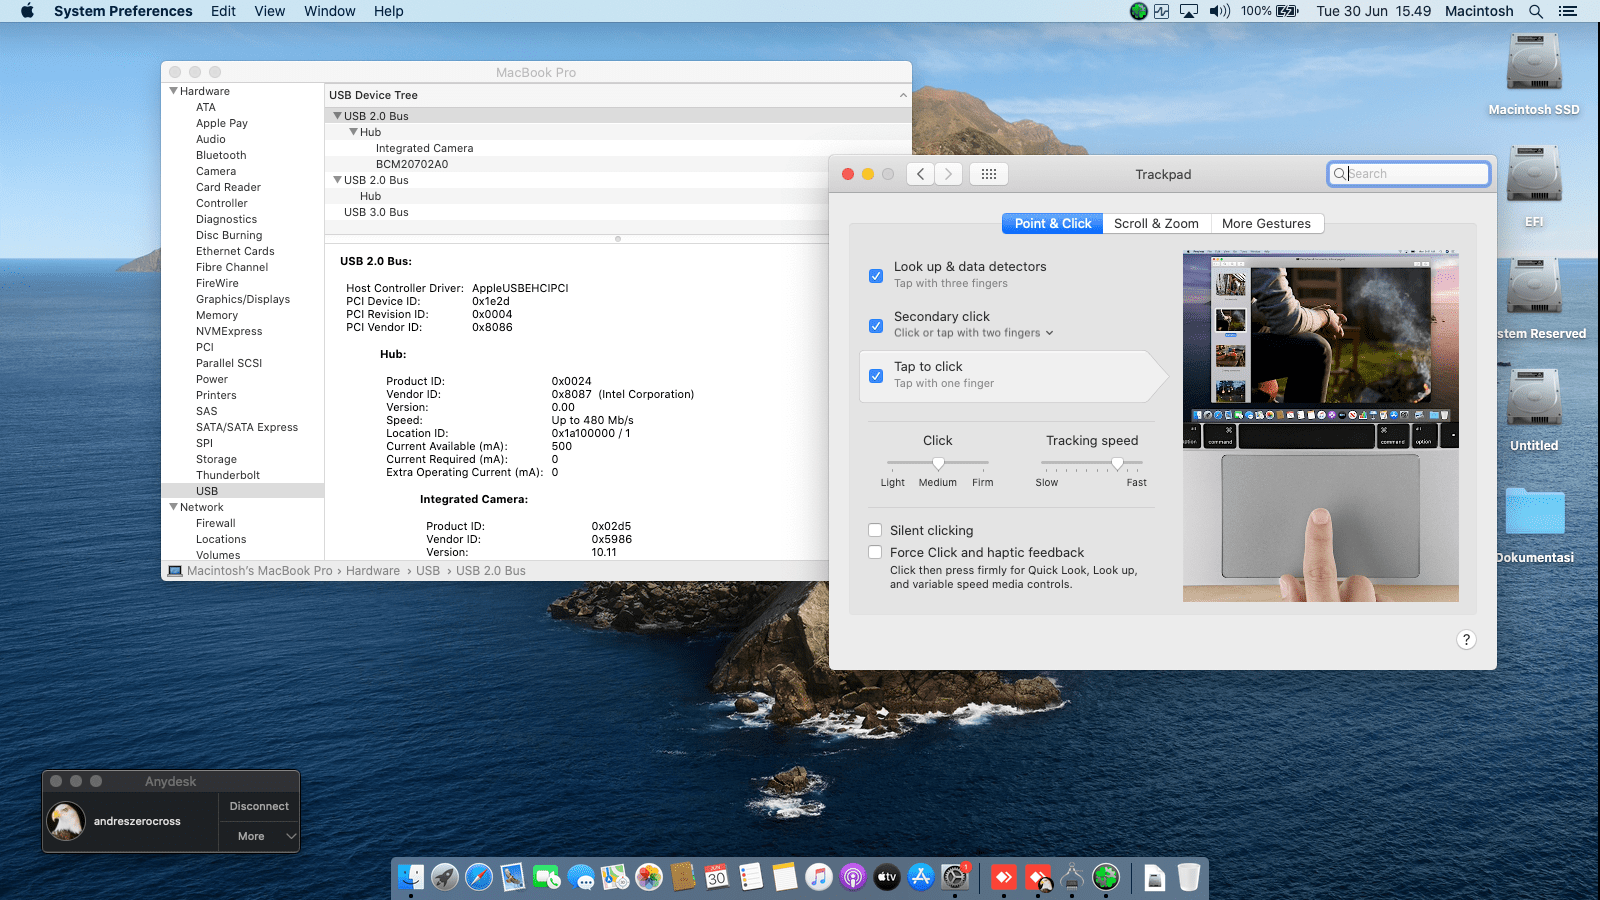Uncheck the Tap to click option
This screenshot has width=1600, height=900.
876,376
